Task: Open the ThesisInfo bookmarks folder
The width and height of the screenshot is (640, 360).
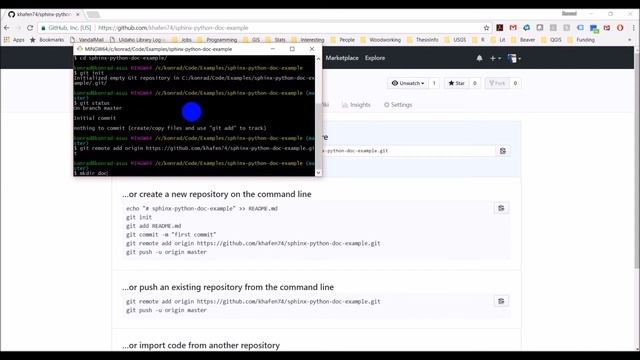Action: pos(422,40)
